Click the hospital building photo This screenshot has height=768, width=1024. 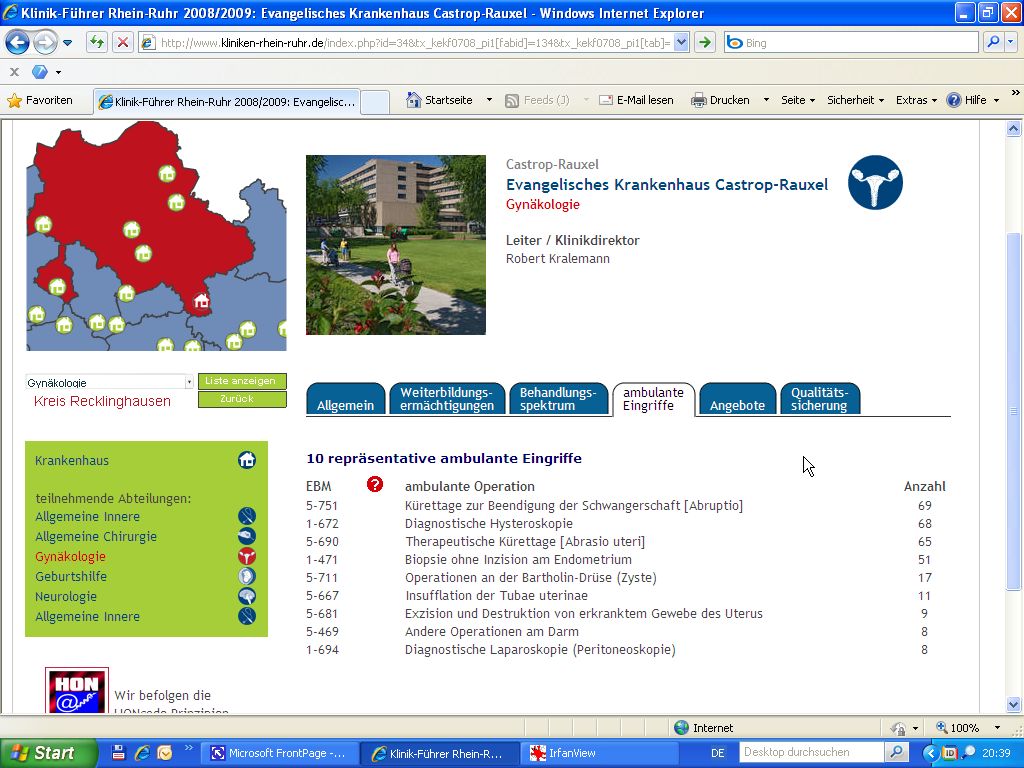[396, 245]
